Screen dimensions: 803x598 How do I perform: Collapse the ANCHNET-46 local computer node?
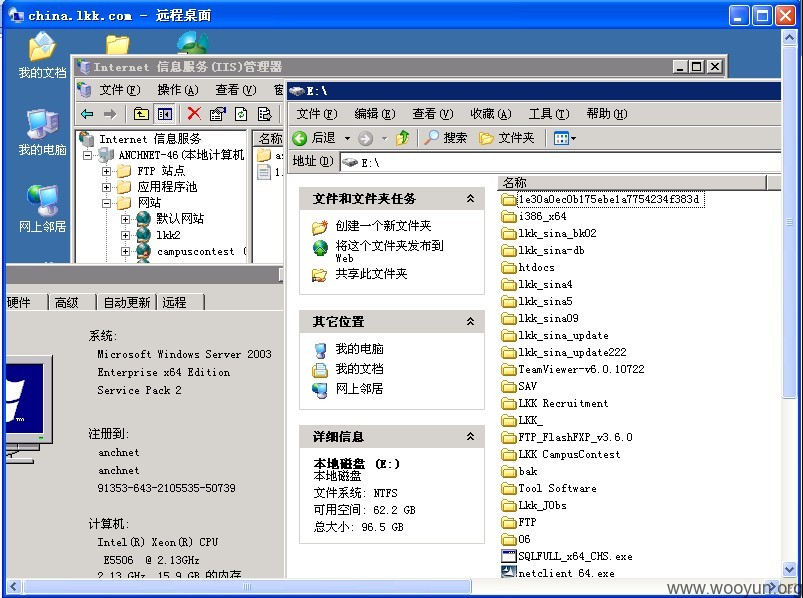click(88, 155)
